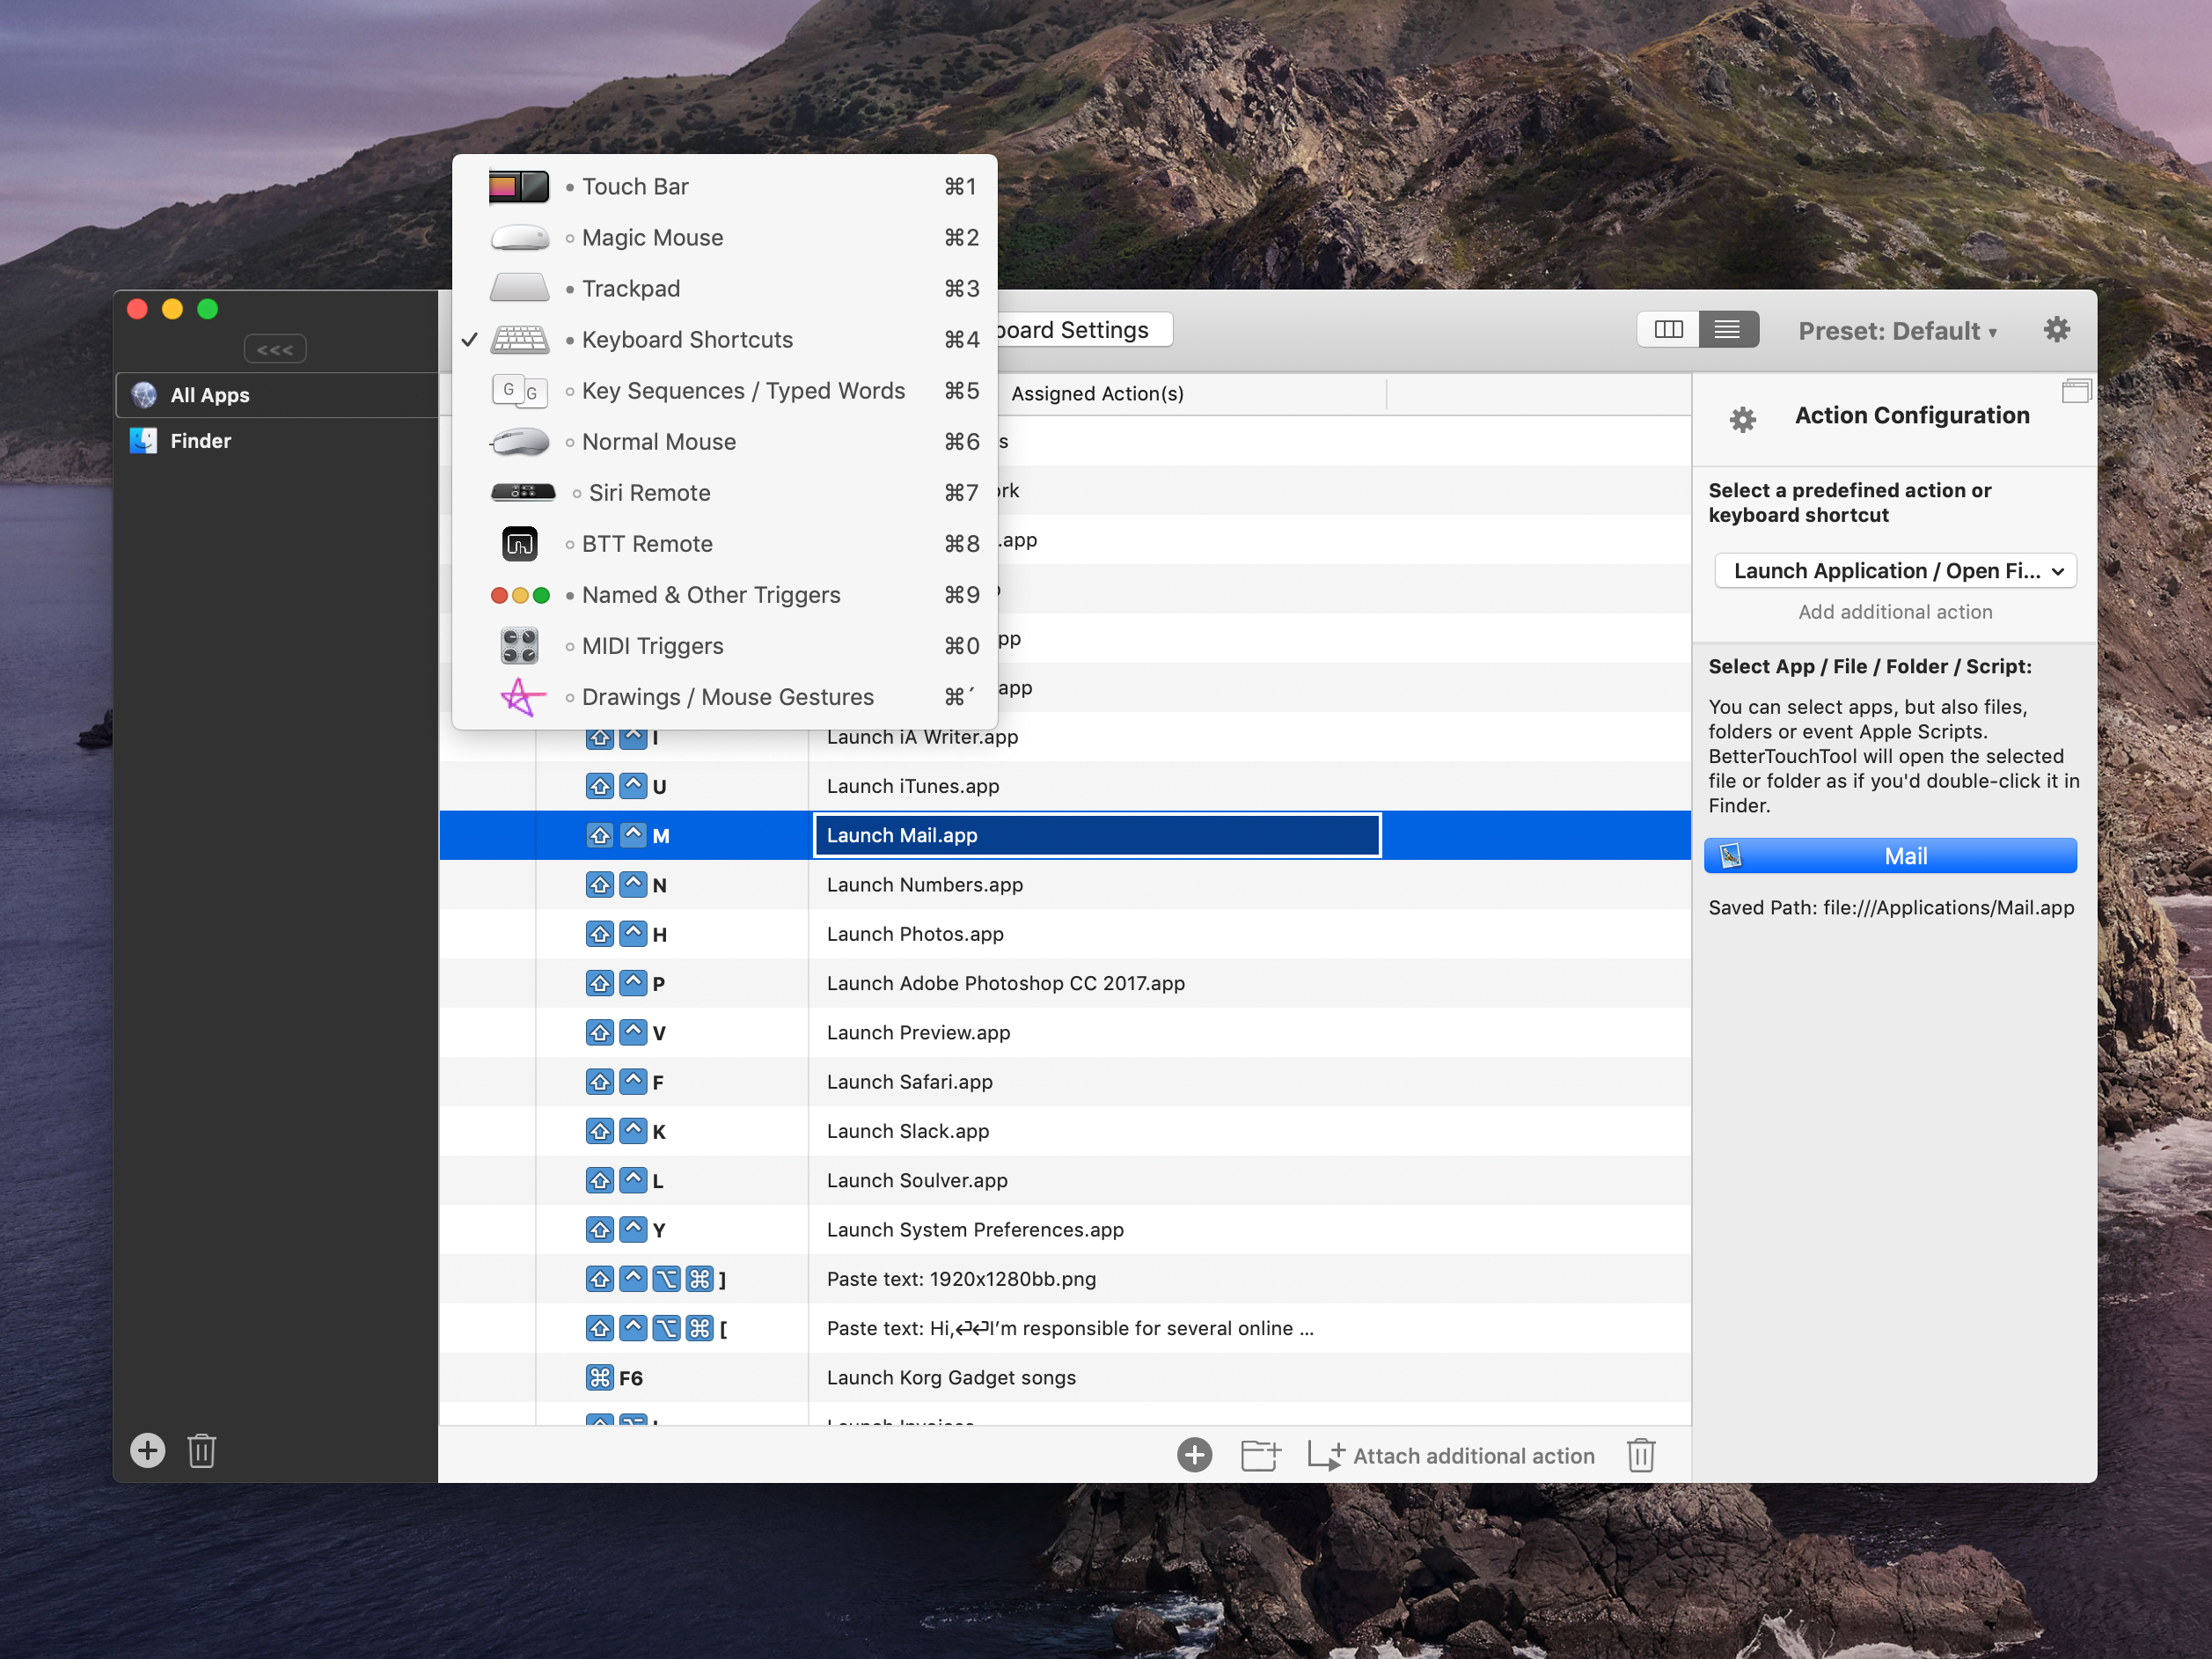The height and width of the screenshot is (1659, 2212).
Task: Collapse sidebar with the <<< button
Action: [275, 349]
